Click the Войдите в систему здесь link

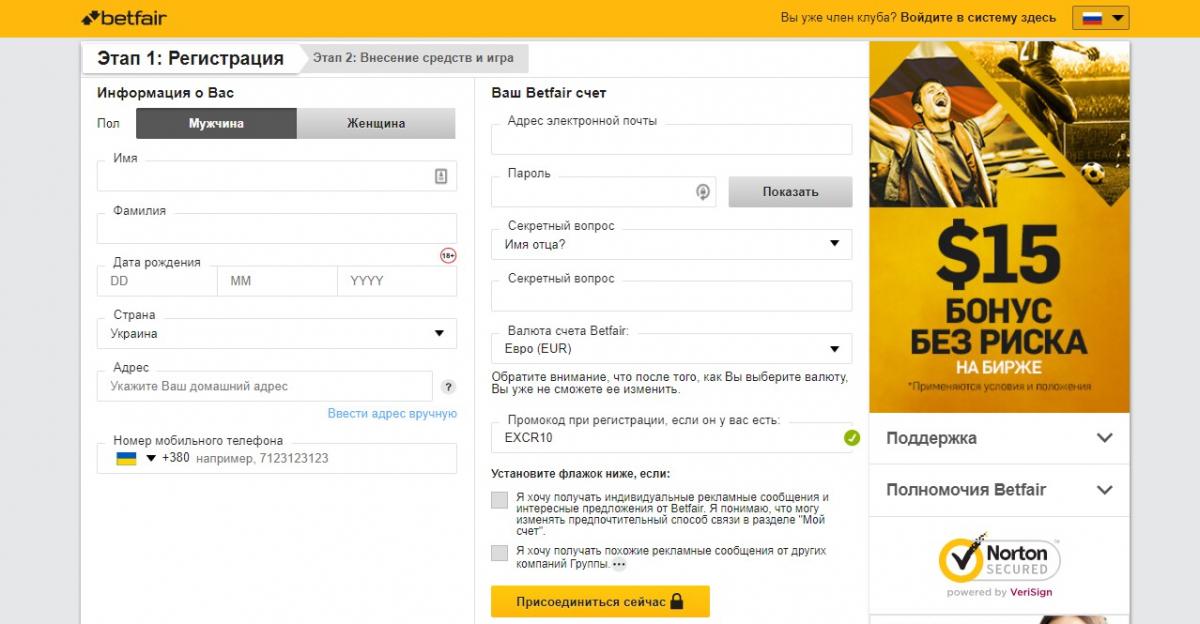pyautogui.click(x=978, y=18)
